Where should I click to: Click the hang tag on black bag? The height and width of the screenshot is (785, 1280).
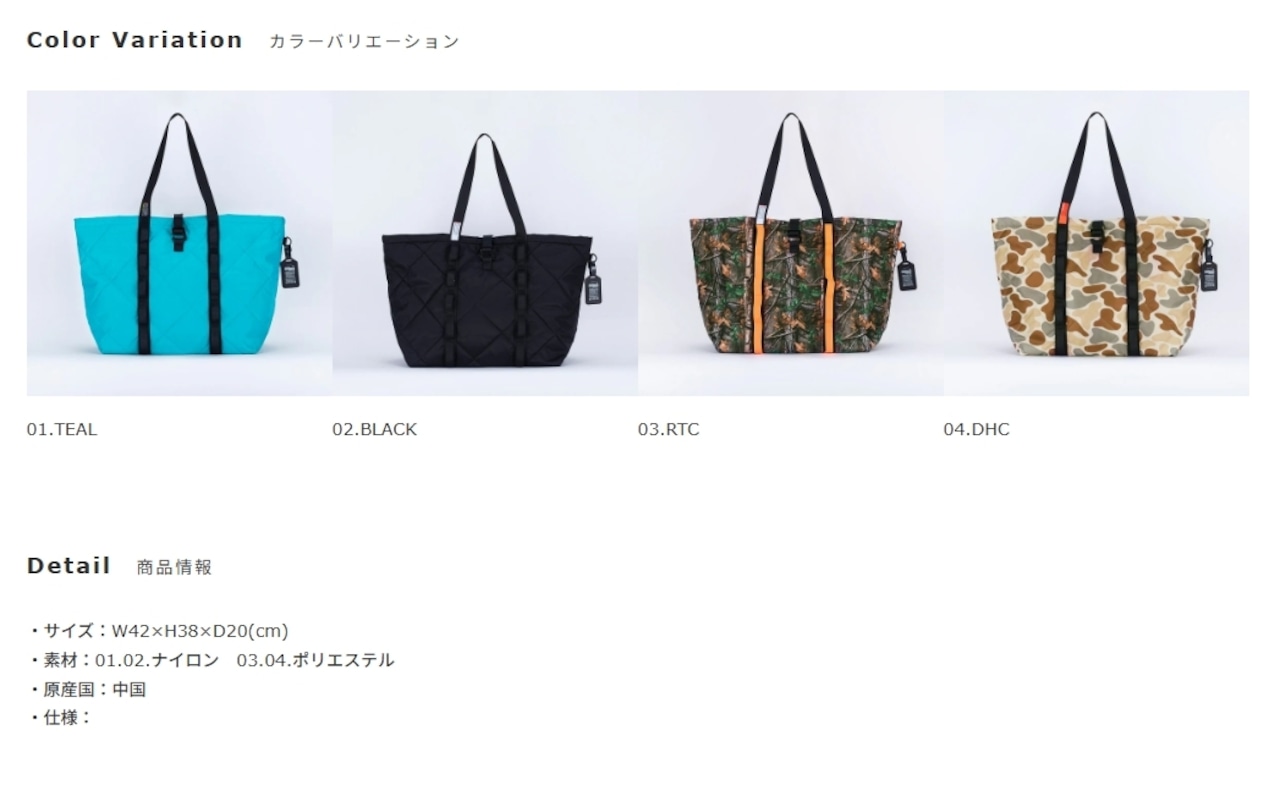click(x=593, y=281)
